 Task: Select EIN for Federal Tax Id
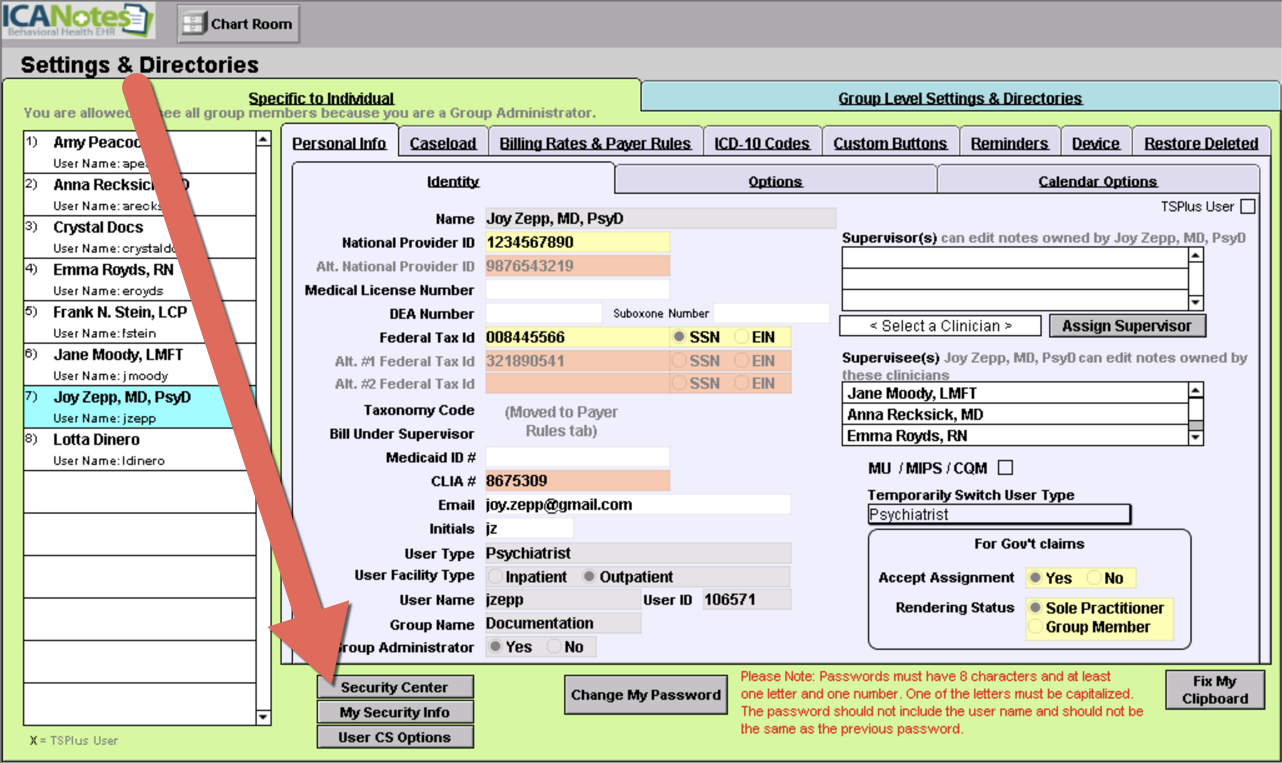[742, 337]
